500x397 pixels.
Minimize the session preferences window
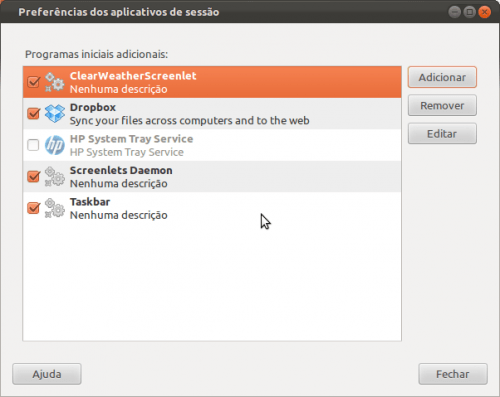(x=455, y=12)
